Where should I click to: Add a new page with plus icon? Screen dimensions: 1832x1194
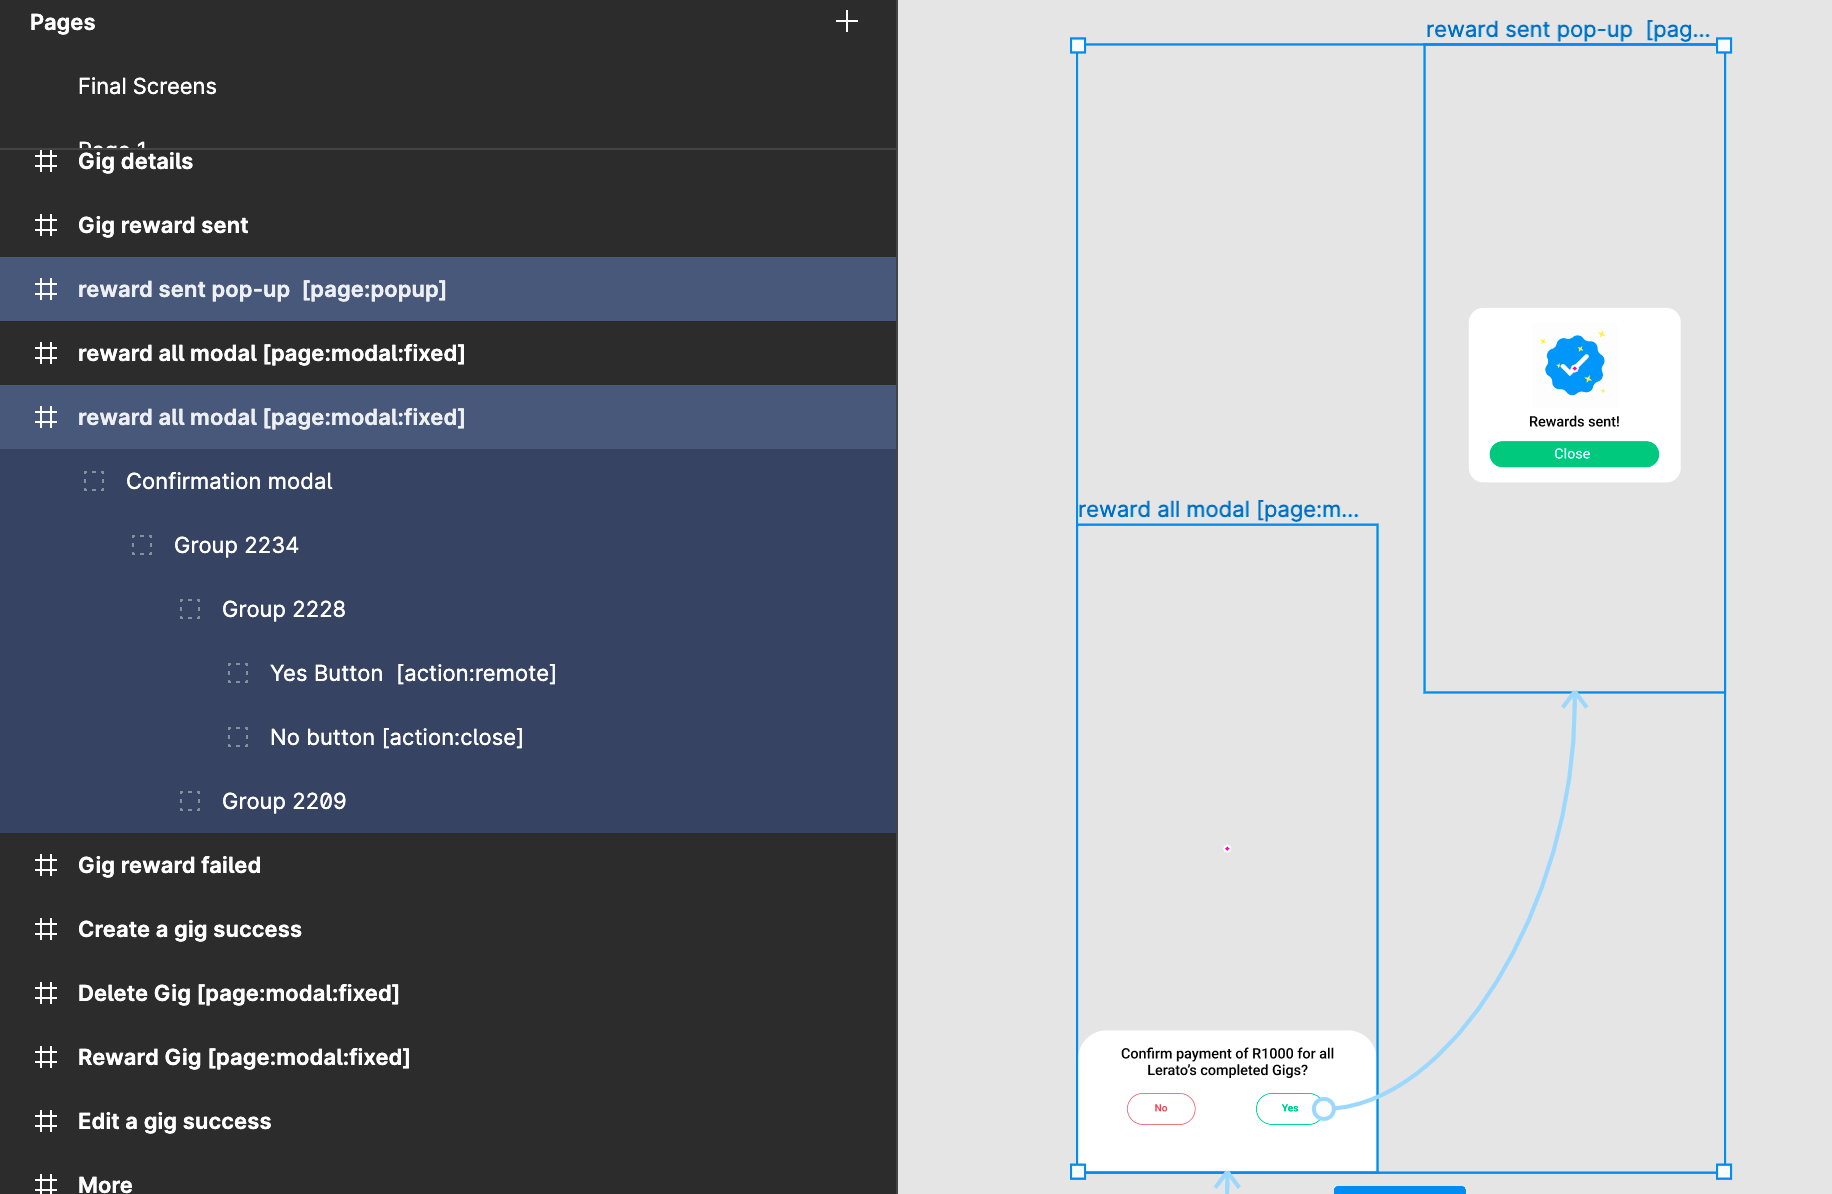847,21
